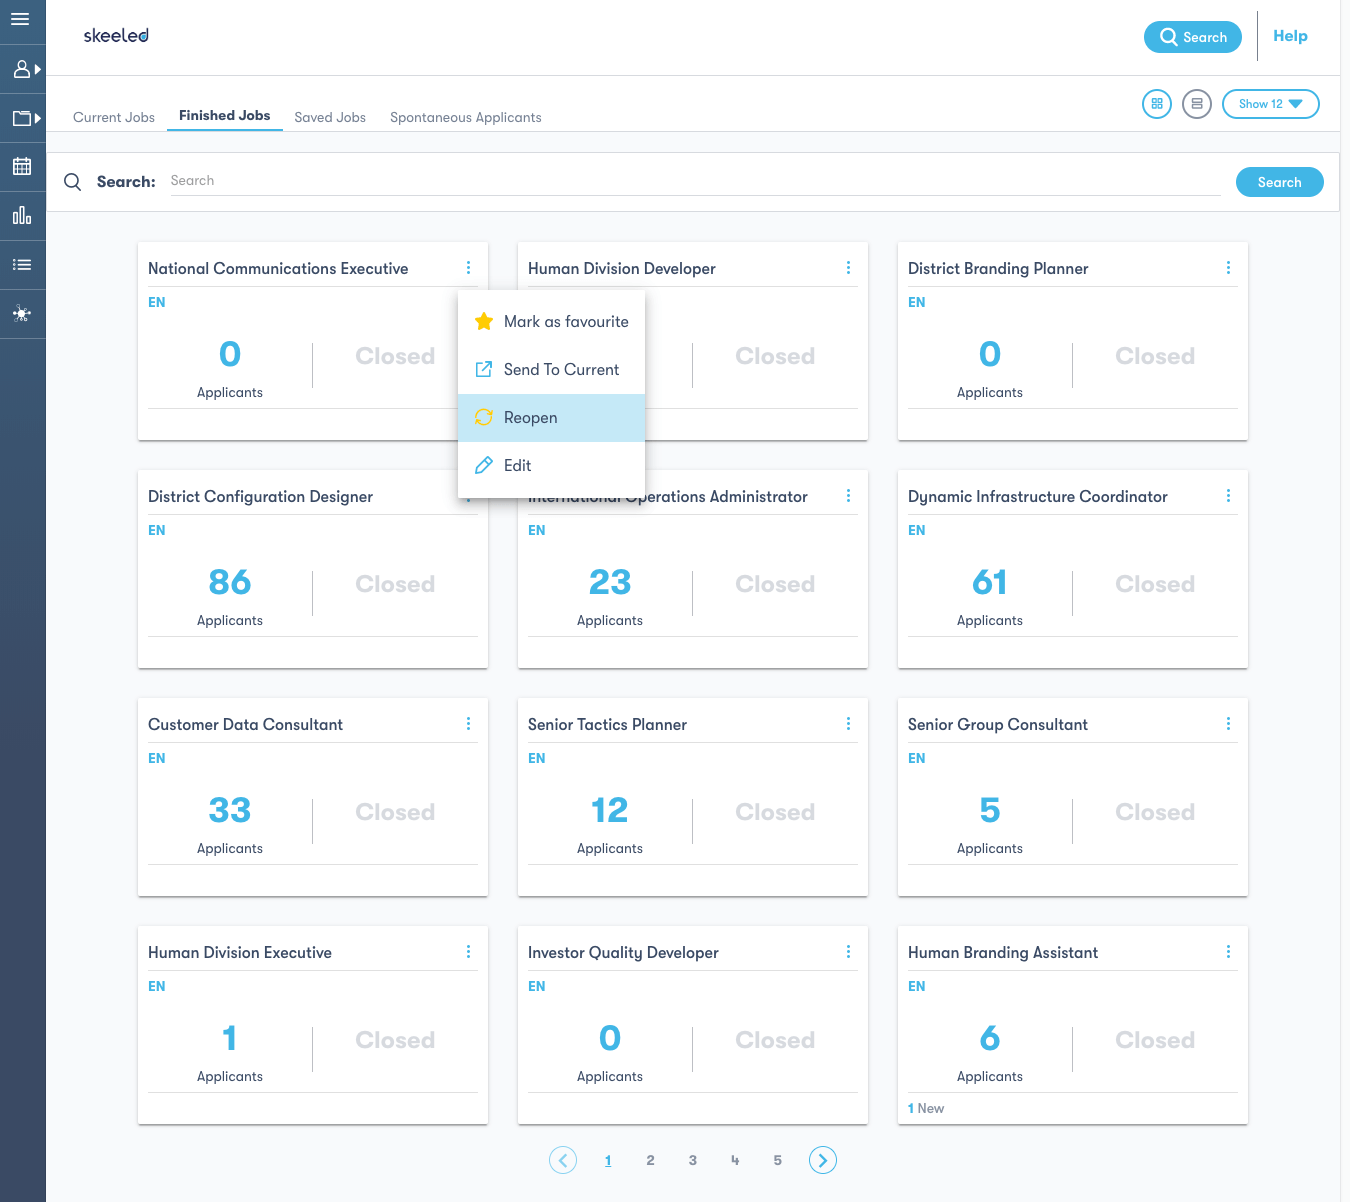Open District Branding Planner job title

click(998, 269)
